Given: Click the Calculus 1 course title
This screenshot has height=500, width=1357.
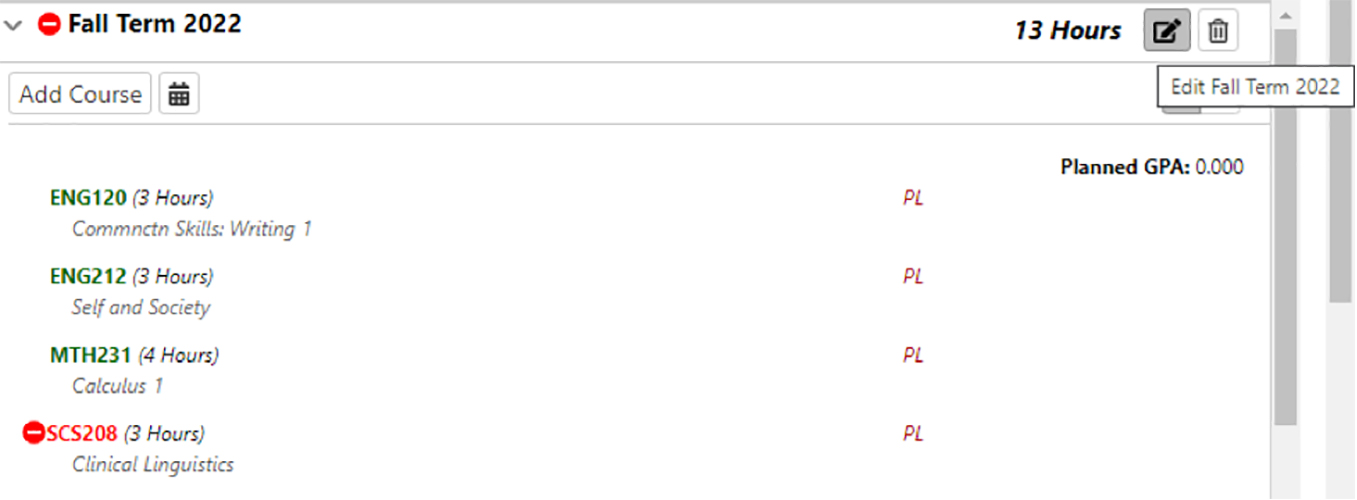Looking at the screenshot, I should [x=117, y=386].
